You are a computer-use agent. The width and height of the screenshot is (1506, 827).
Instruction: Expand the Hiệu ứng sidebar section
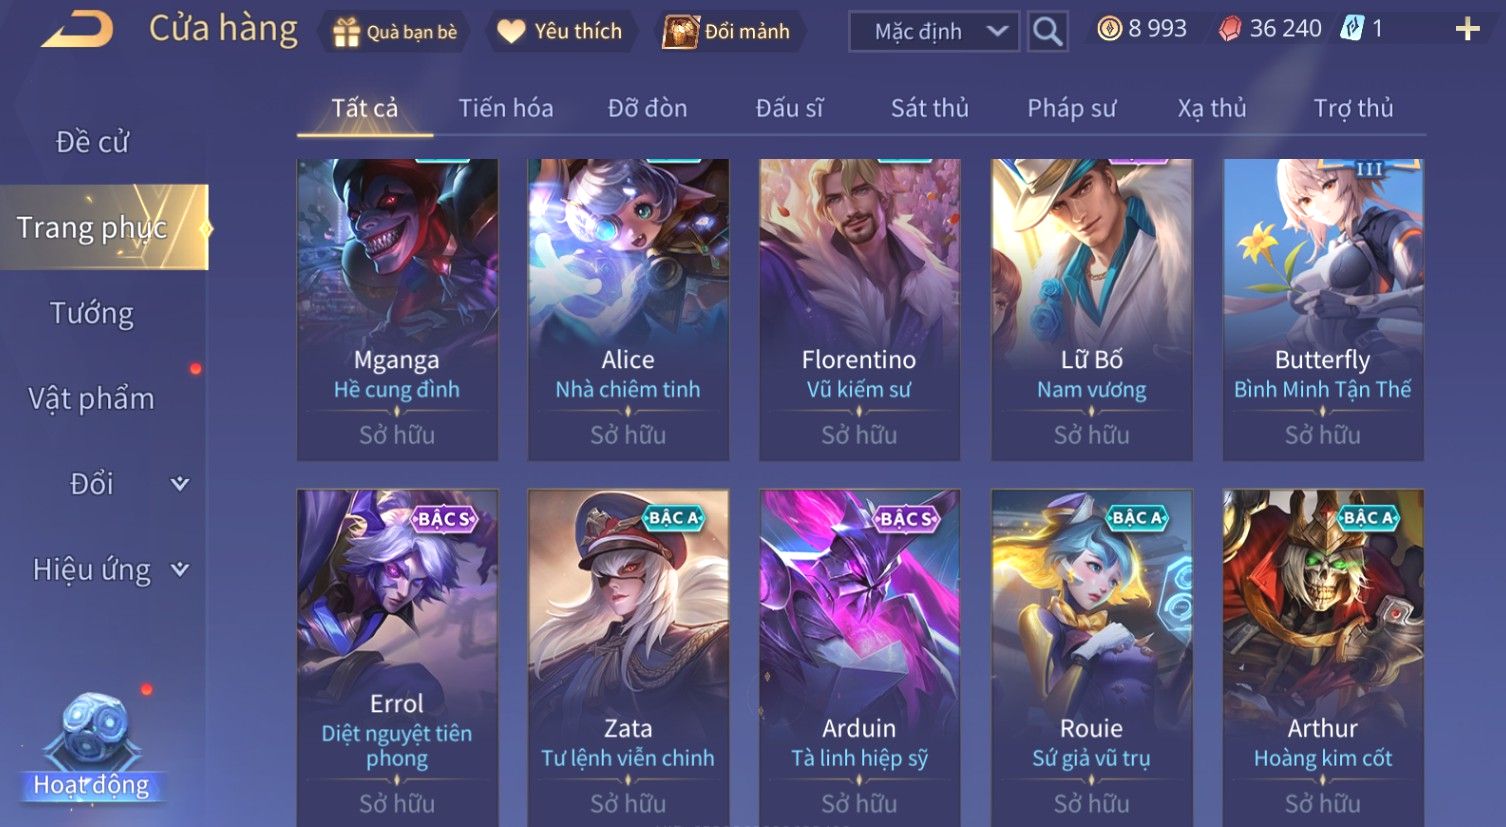[180, 570]
